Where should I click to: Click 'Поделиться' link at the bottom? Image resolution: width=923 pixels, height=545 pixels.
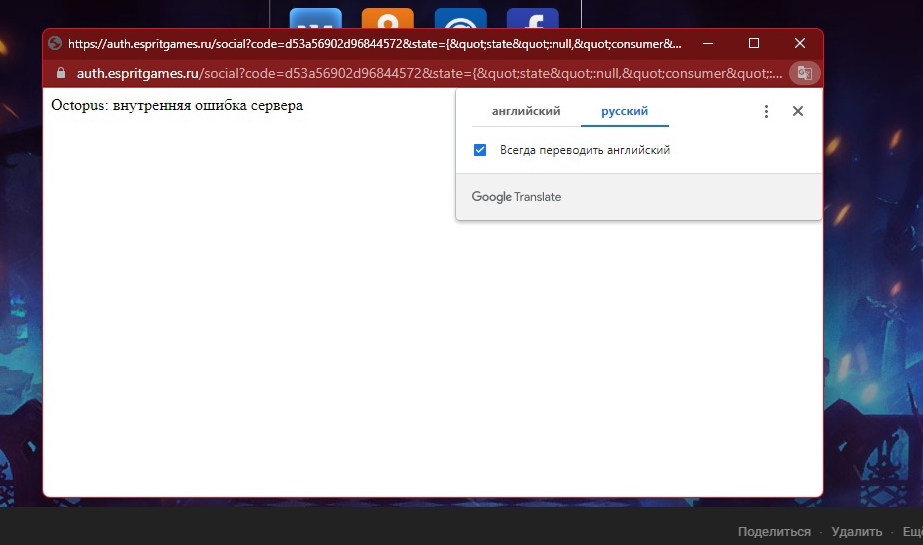tap(774, 531)
